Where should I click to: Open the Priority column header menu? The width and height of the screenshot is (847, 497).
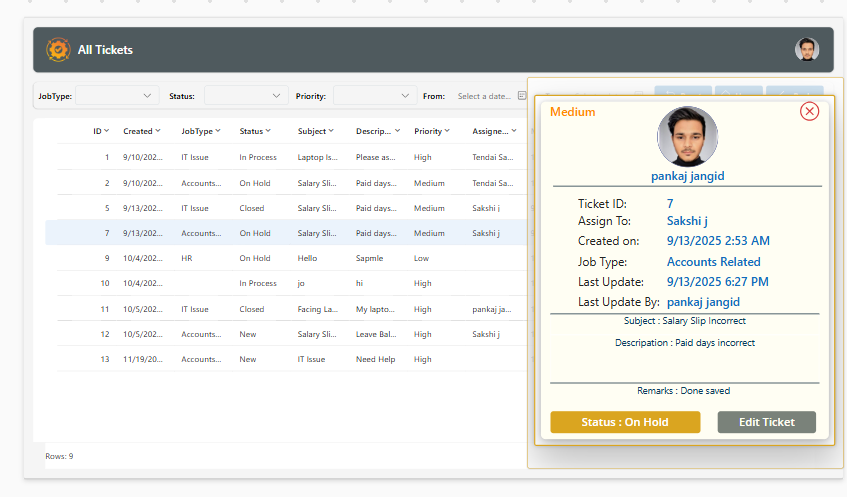point(432,131)
